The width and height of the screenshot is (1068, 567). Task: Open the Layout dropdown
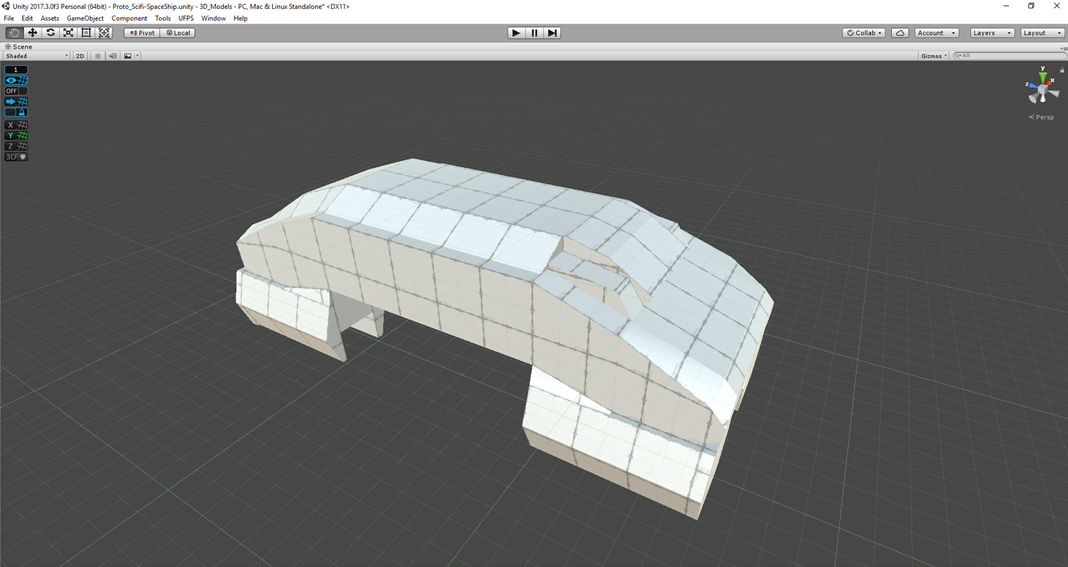[x=1041, y=33]
